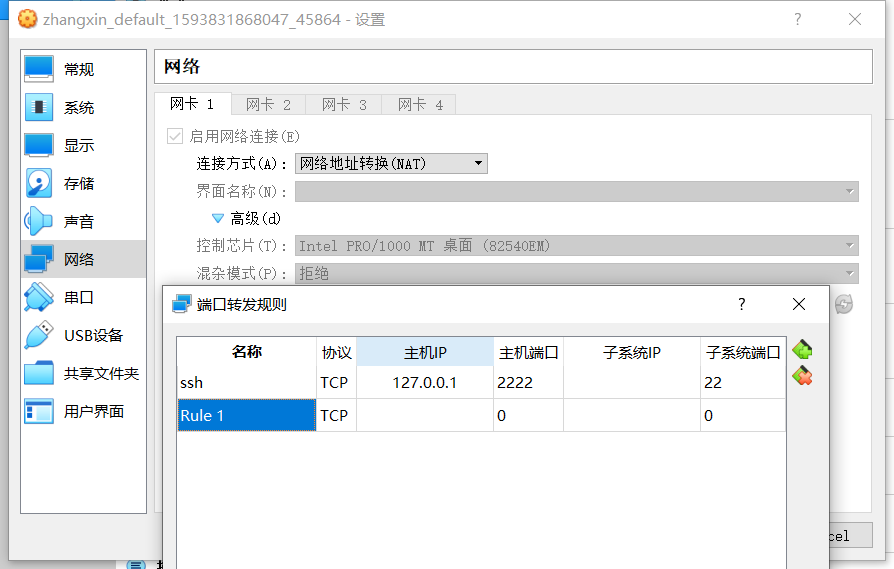
Task: Collapse the 高级 advanced section
Action: tap(218, 218)
